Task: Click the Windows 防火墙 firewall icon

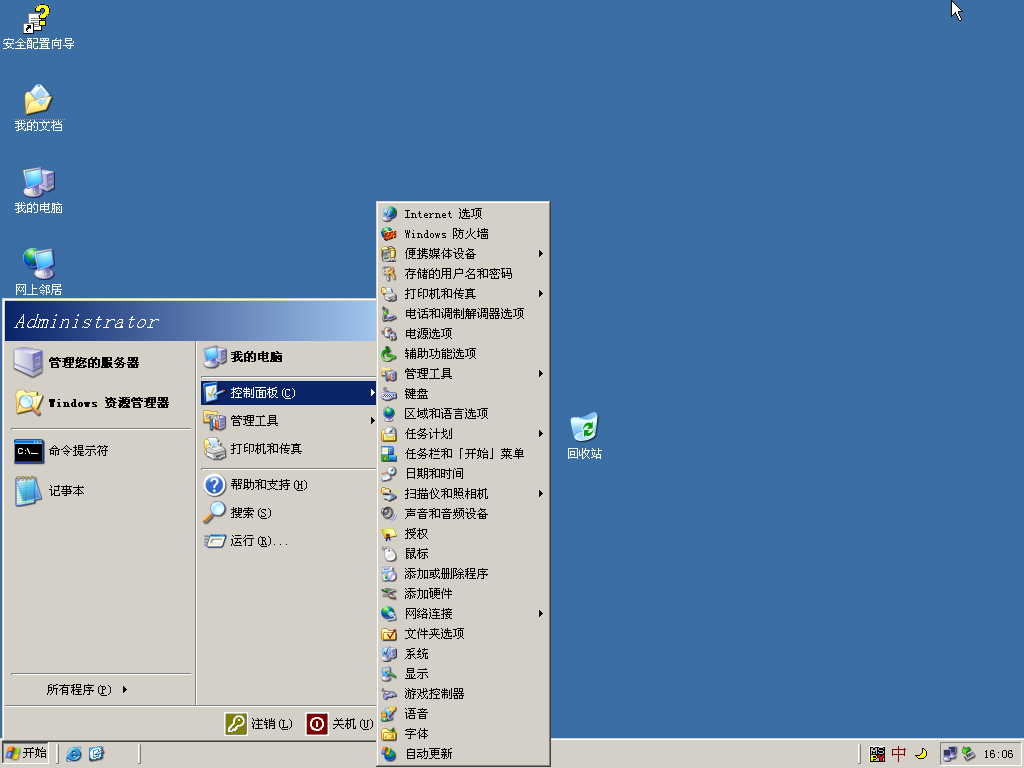Action: [389, 234]
